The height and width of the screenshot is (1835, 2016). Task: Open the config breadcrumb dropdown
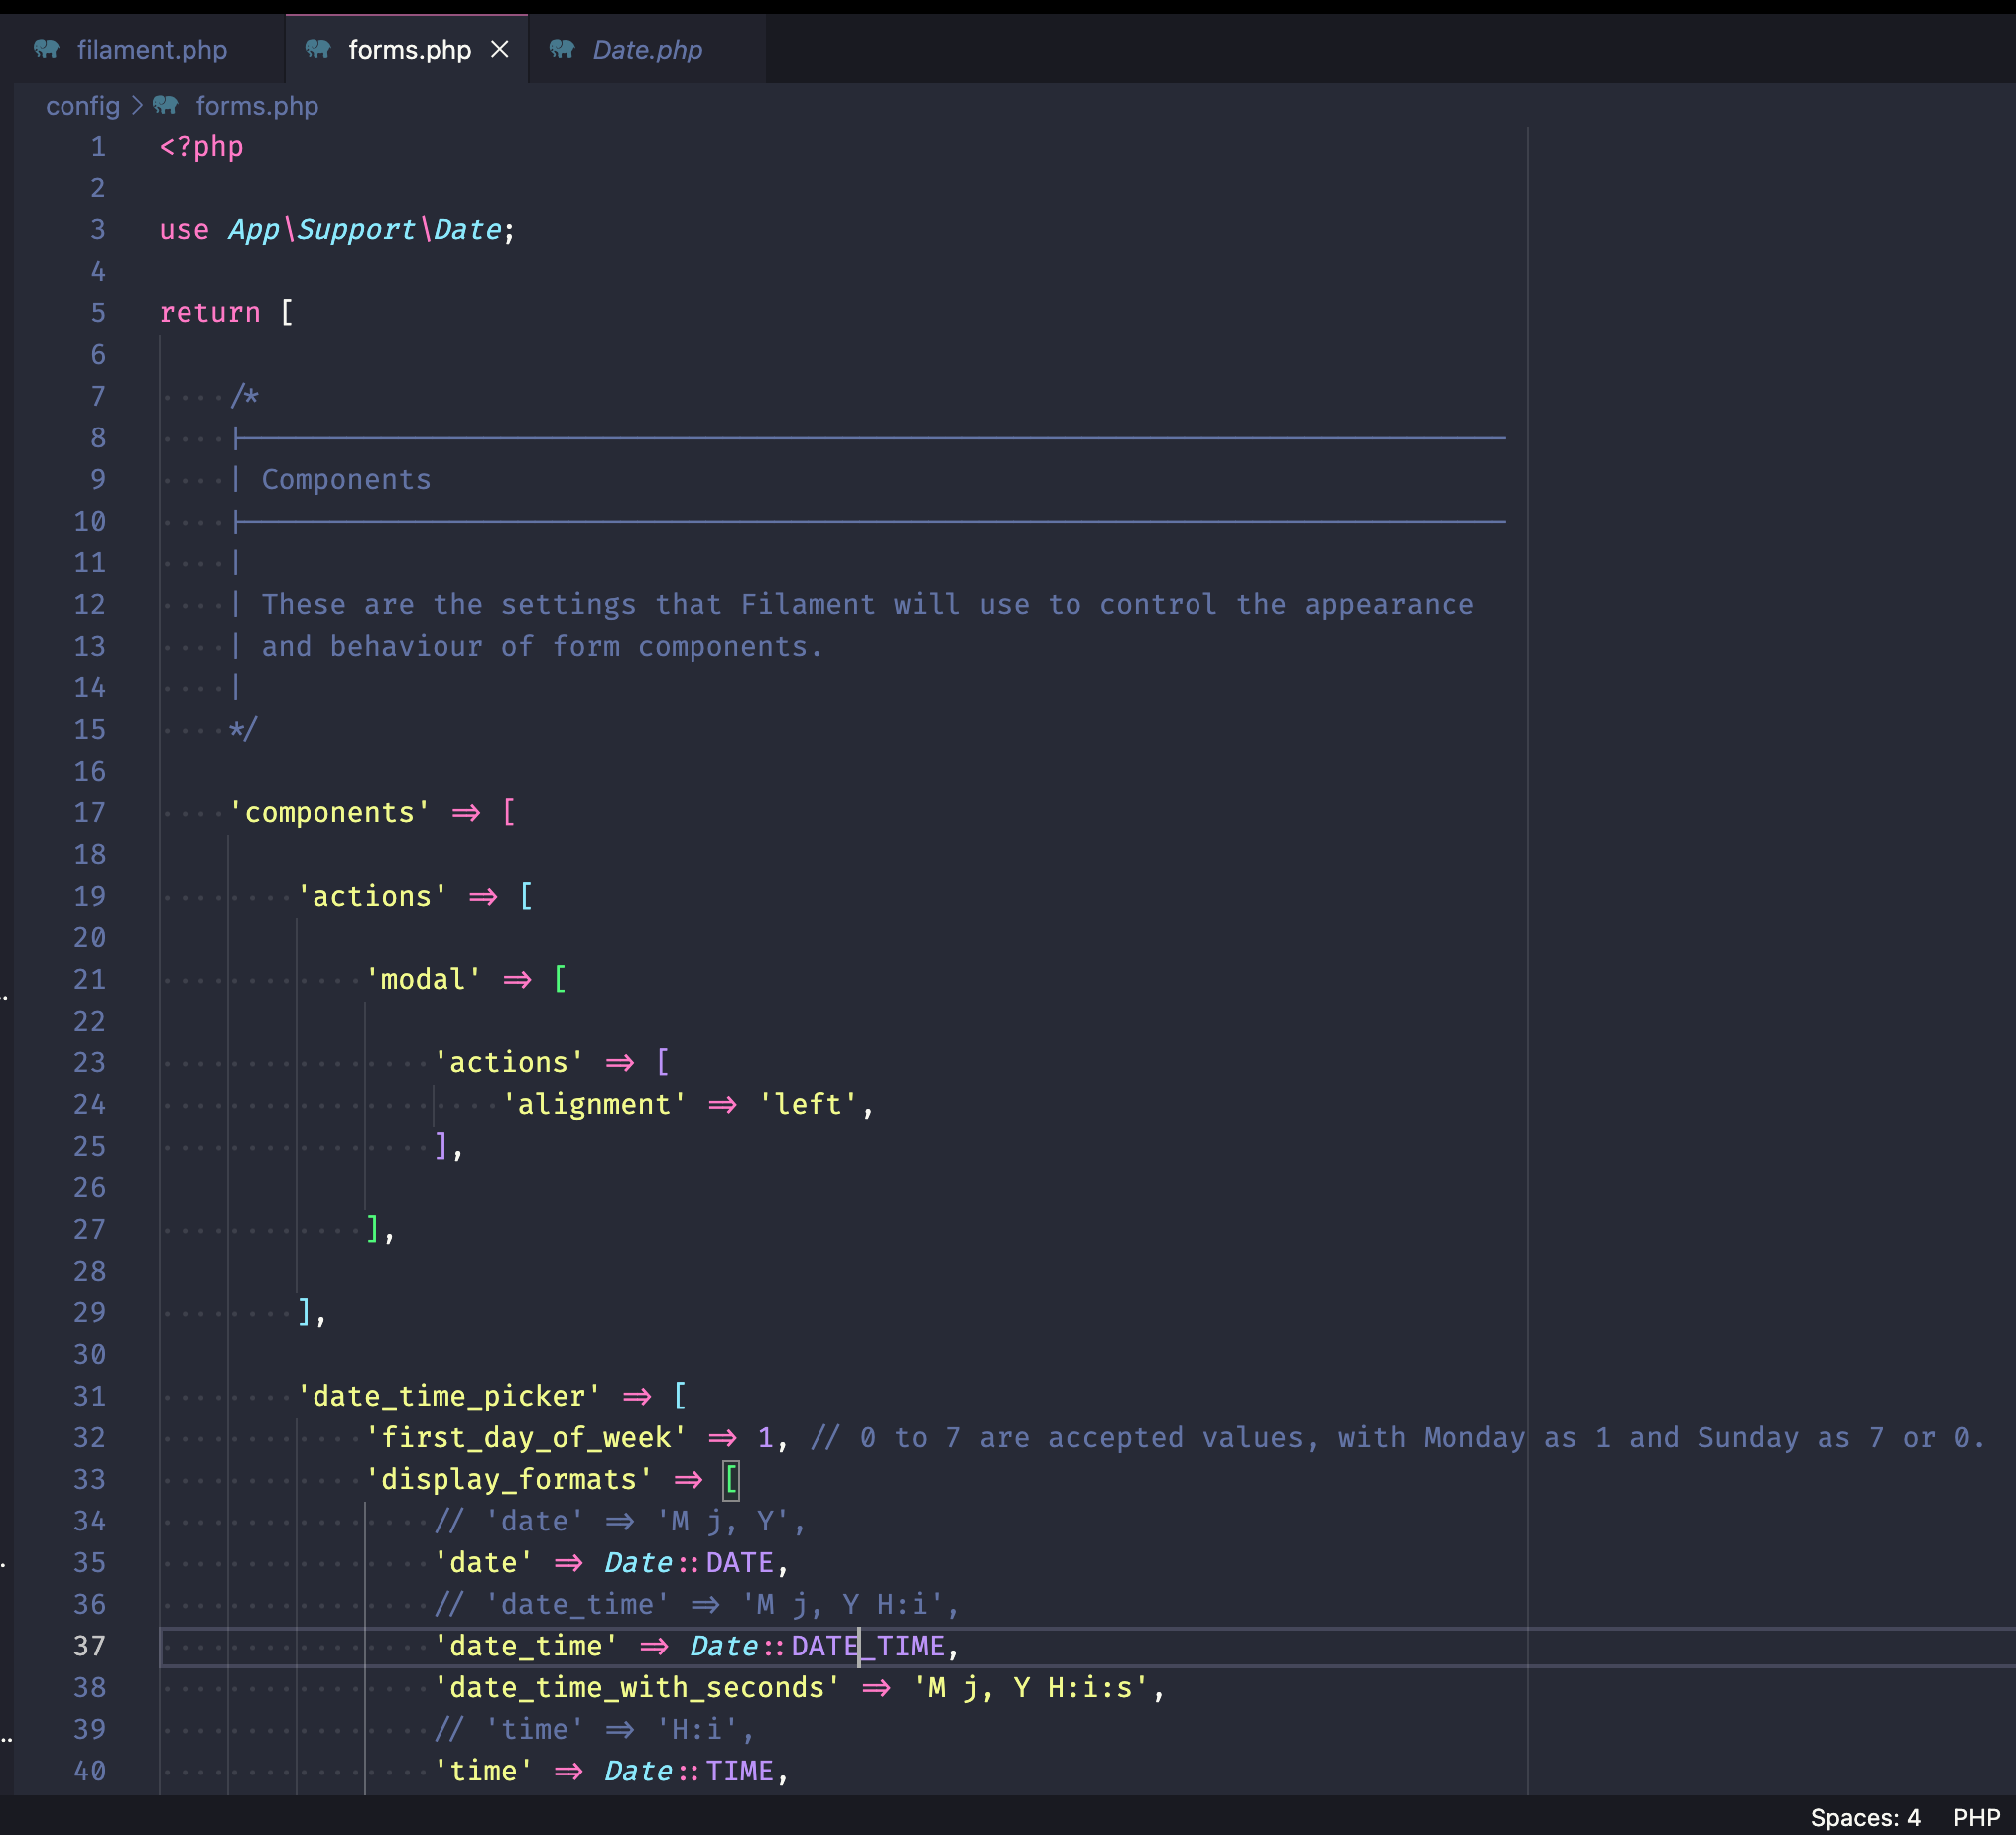coord(81,106)
